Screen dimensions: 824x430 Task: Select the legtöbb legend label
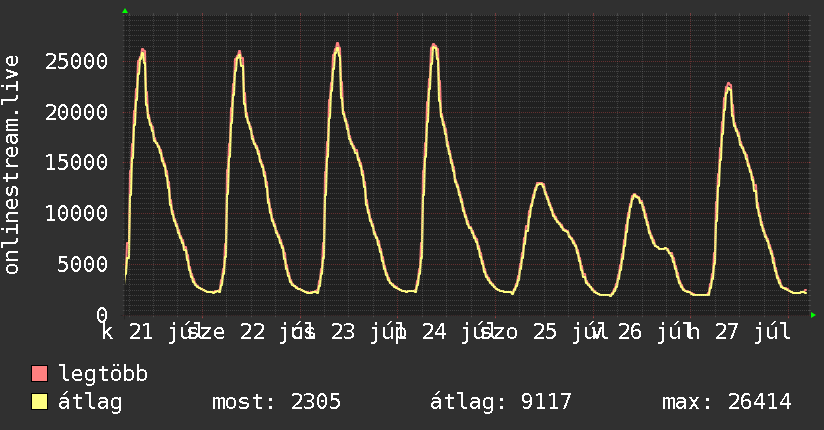[x=103, y=373]
